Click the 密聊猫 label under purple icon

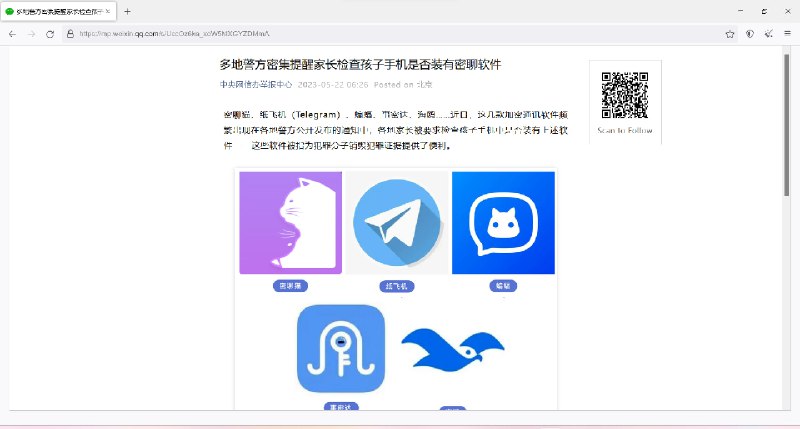[290, 286]
